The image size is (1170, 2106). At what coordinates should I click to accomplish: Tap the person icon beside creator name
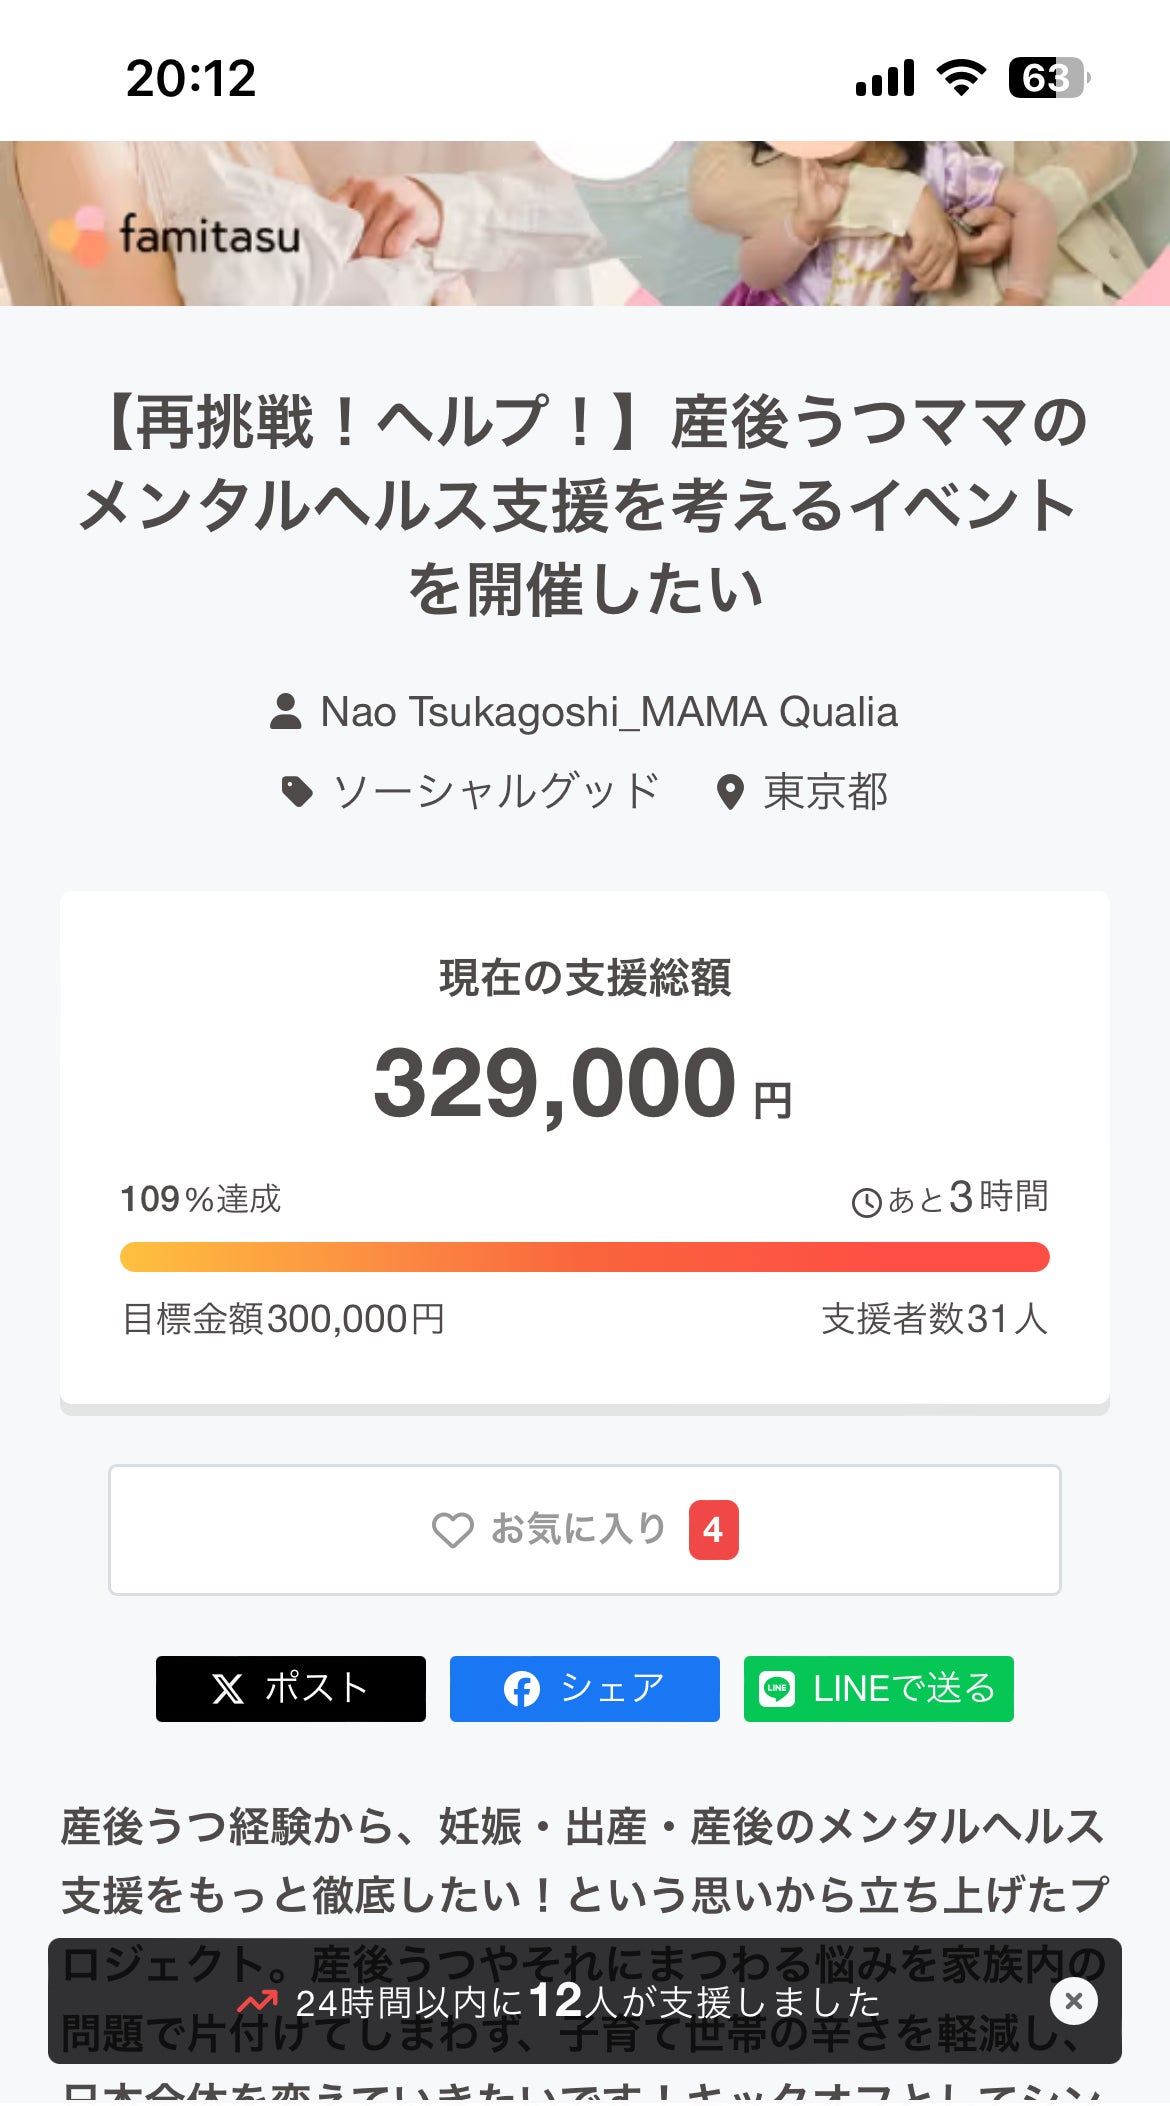pyautogui.click(x=286, y=712)
